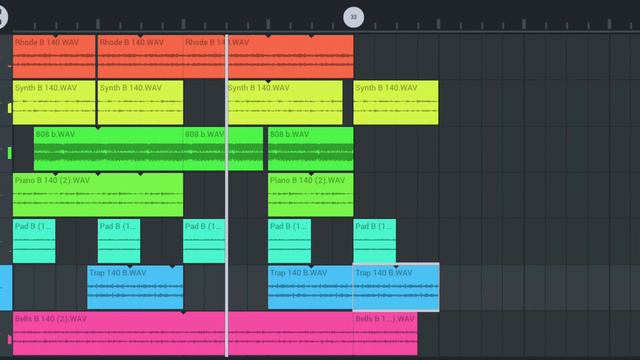Select the third Pad B clip

(x=204, y=241)
